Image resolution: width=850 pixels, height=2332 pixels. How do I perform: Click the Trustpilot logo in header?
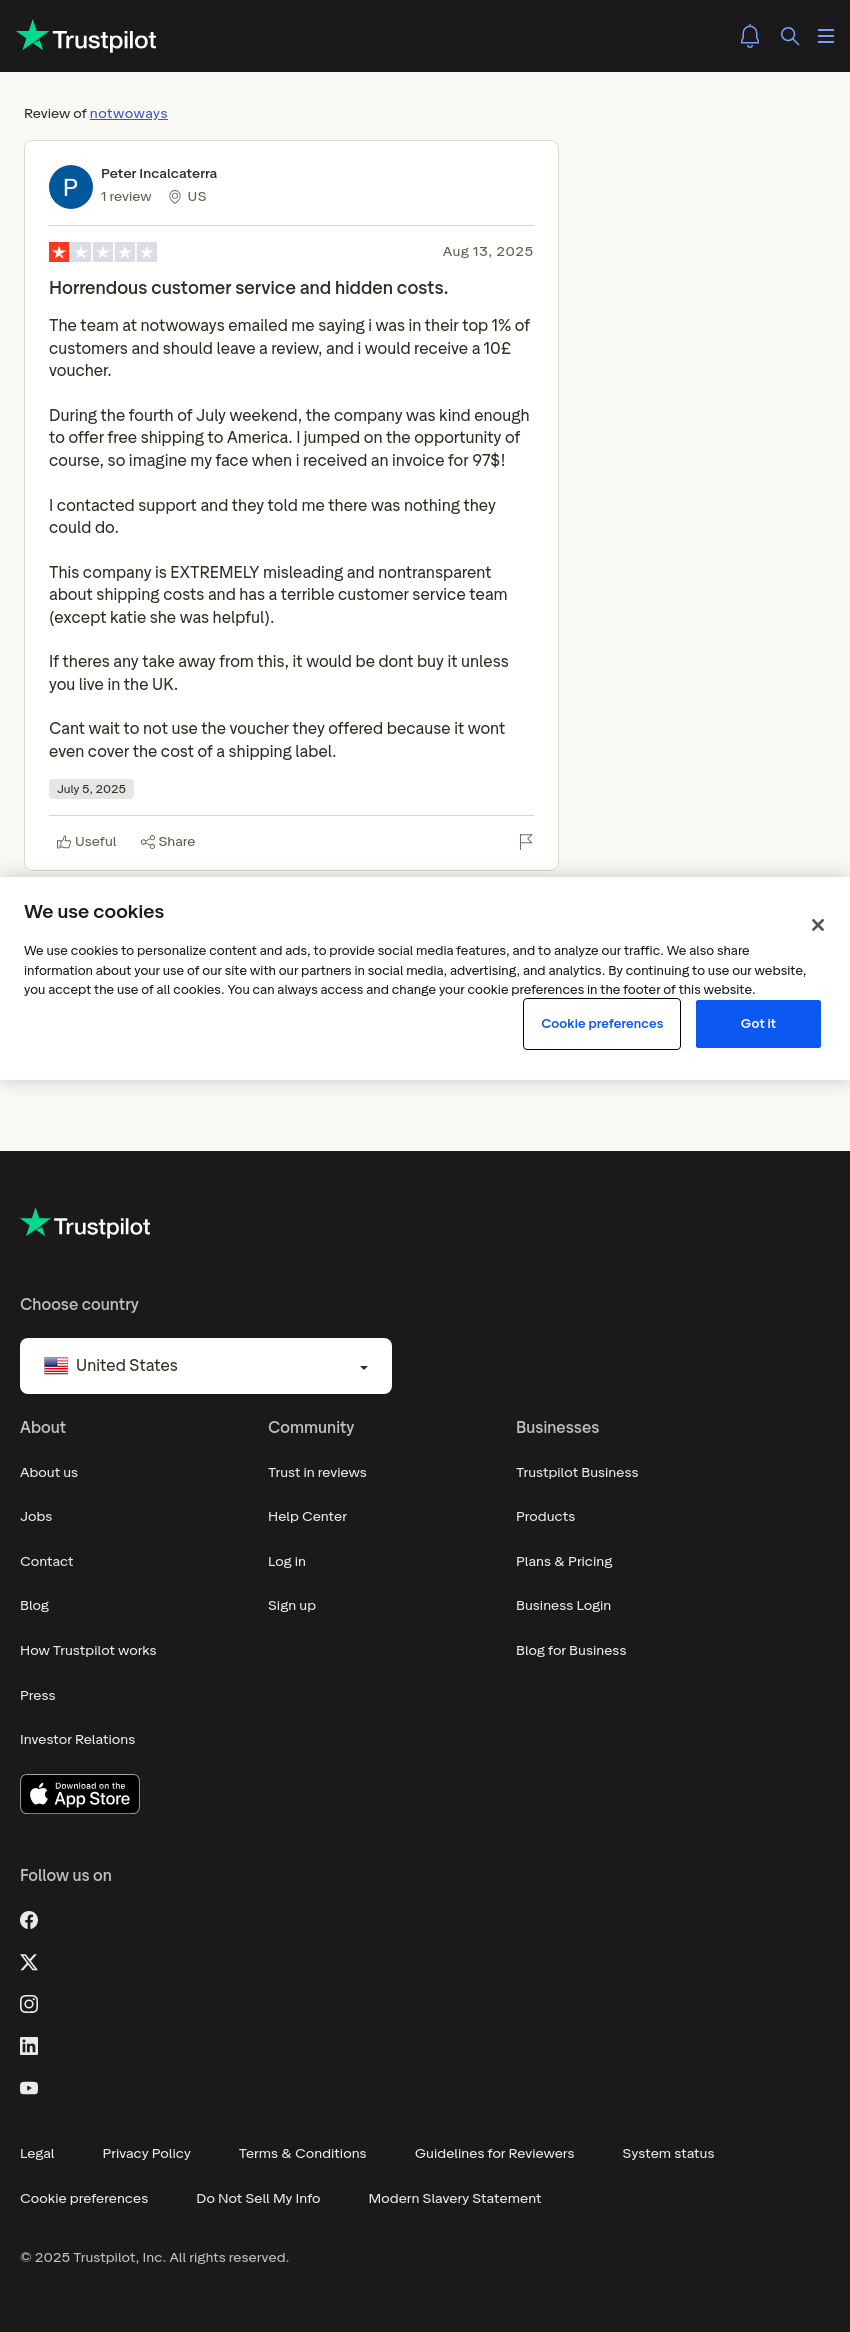[x=87, y=37]
